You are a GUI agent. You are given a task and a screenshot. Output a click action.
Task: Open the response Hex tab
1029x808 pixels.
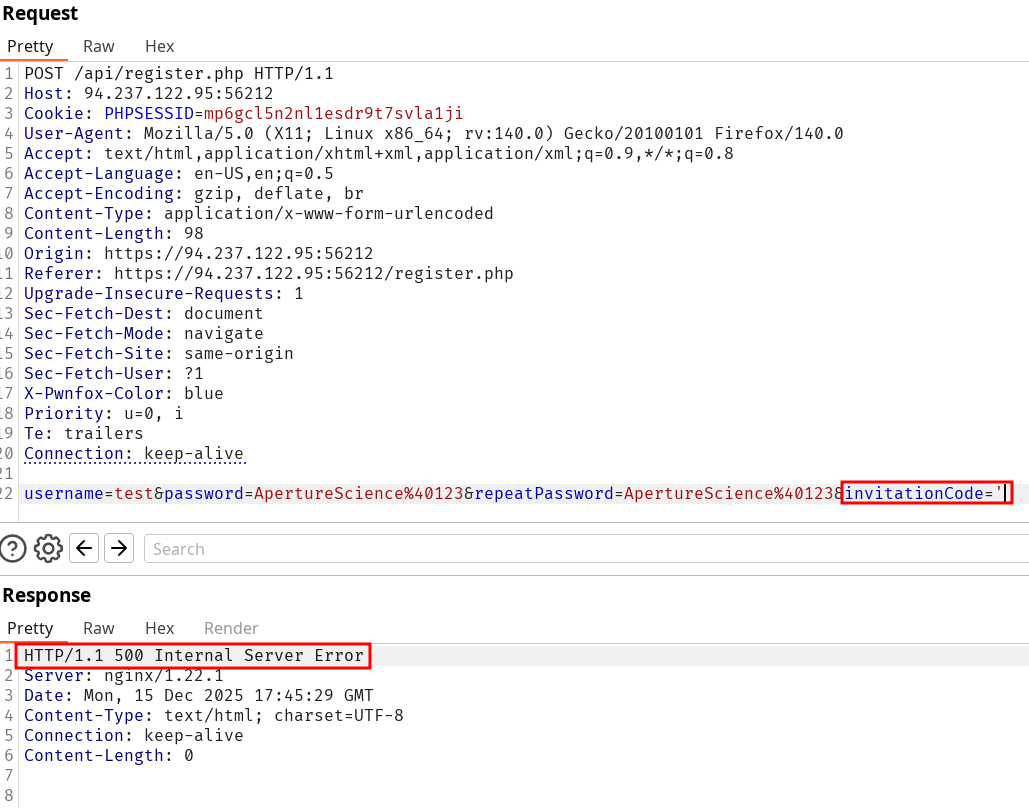(159, 628)
